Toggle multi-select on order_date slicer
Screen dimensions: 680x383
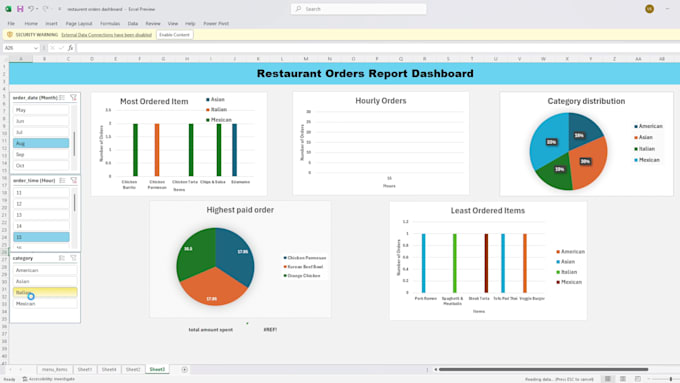click(62, 98)
